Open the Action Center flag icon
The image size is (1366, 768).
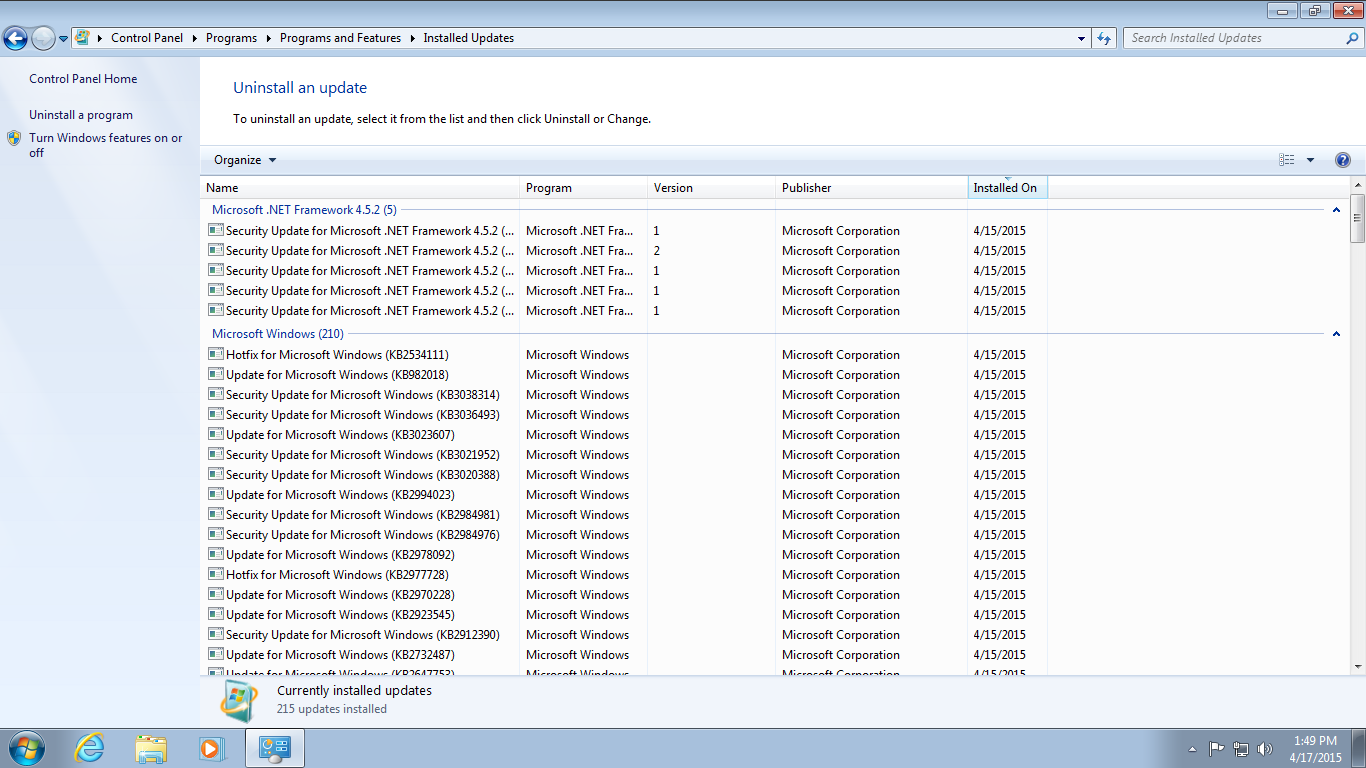click(x=1217, y=748)
